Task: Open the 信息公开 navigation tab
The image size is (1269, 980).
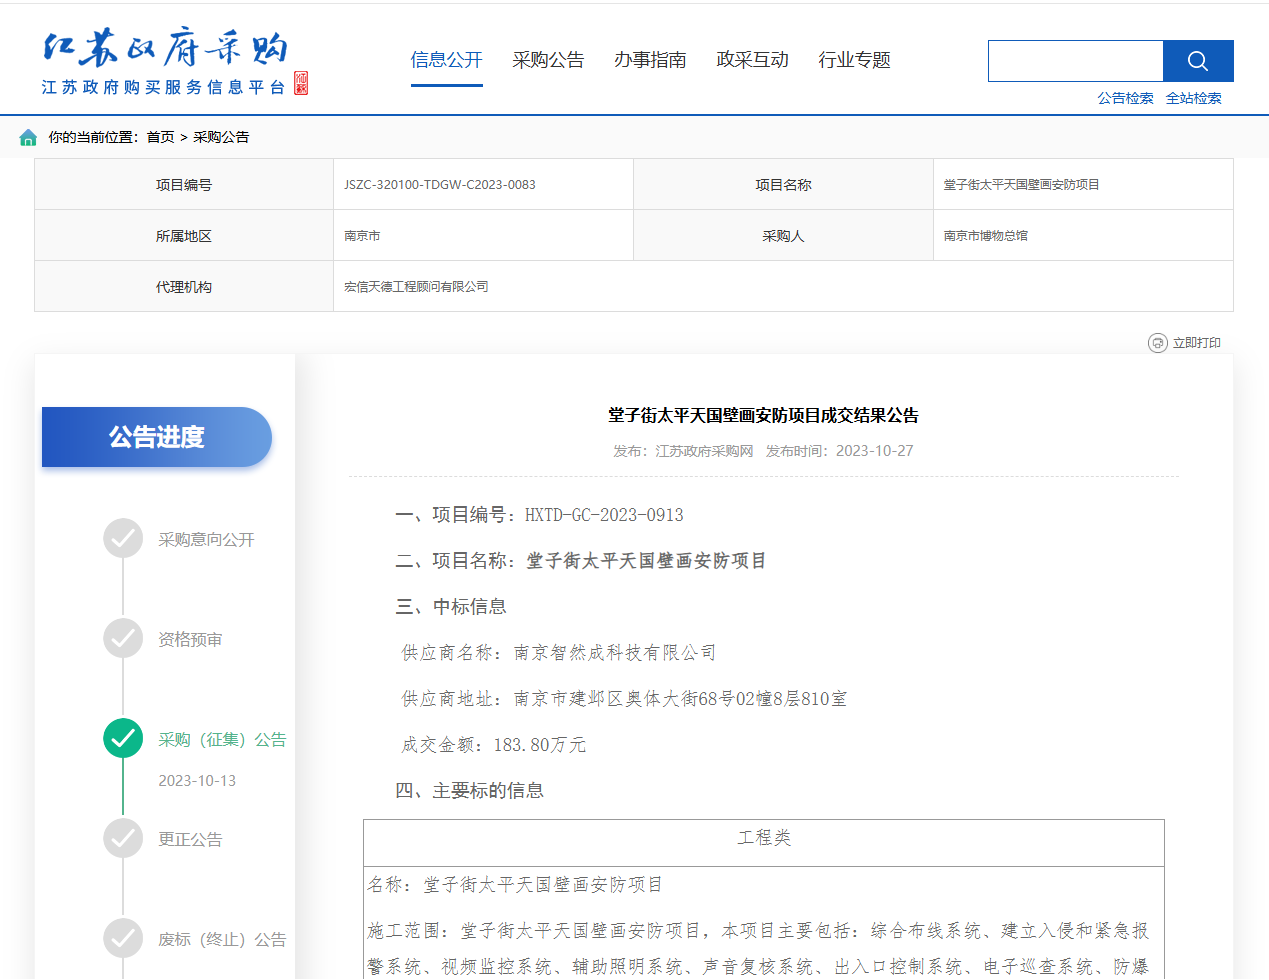Action: (x=446, y=60)
